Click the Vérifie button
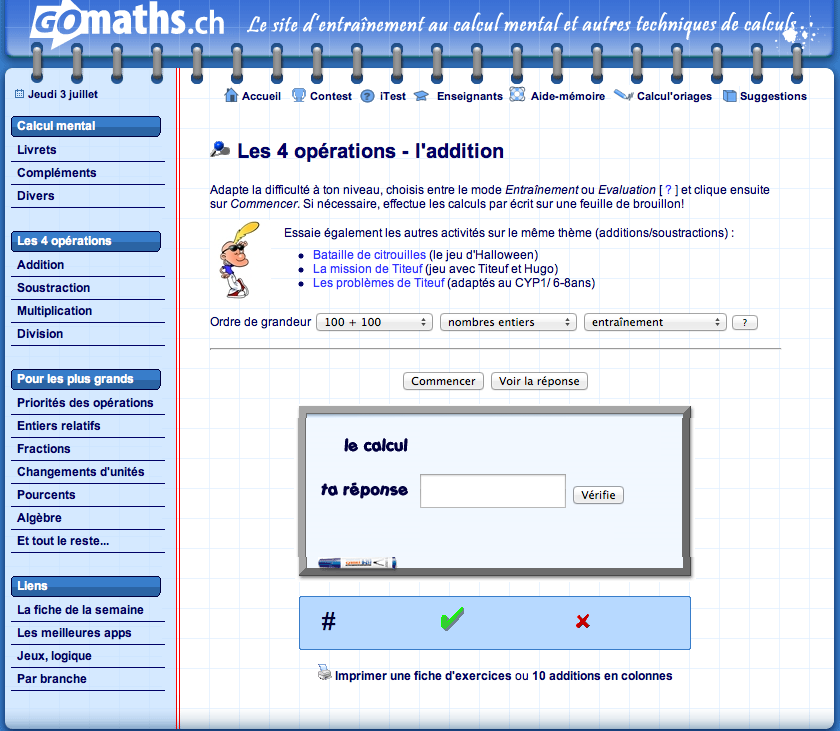 tap(598, 495)
